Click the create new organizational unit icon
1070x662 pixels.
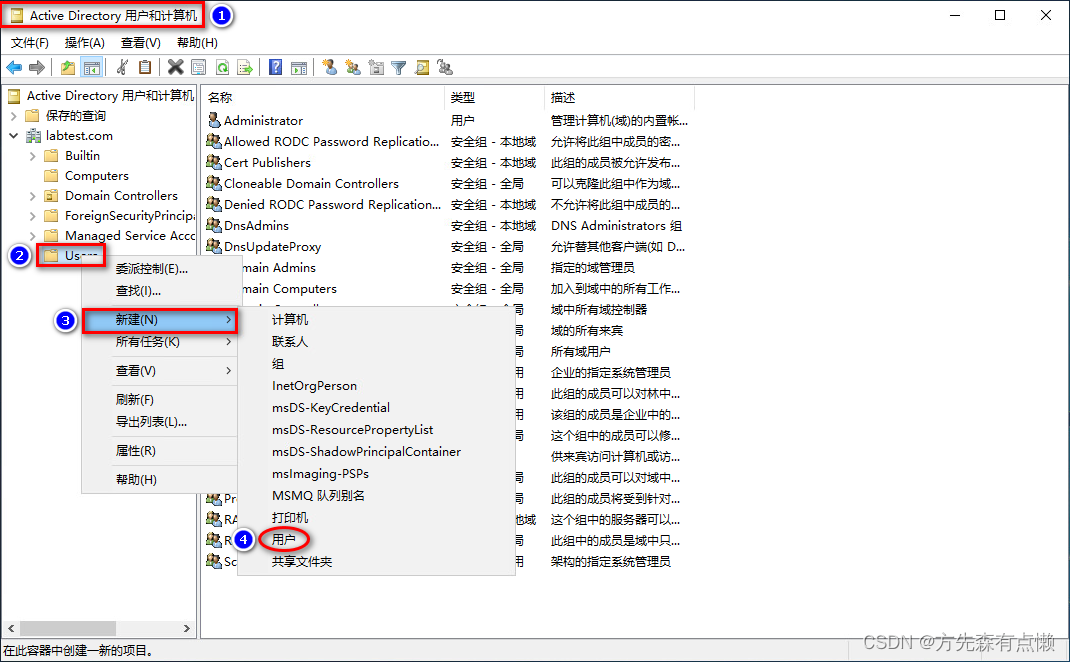[x=376, y=67]
